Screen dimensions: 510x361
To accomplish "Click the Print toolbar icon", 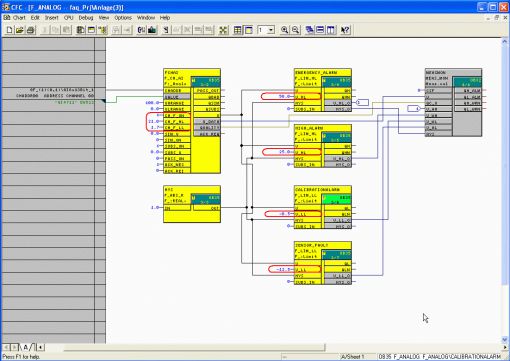I will coord(31,30).
